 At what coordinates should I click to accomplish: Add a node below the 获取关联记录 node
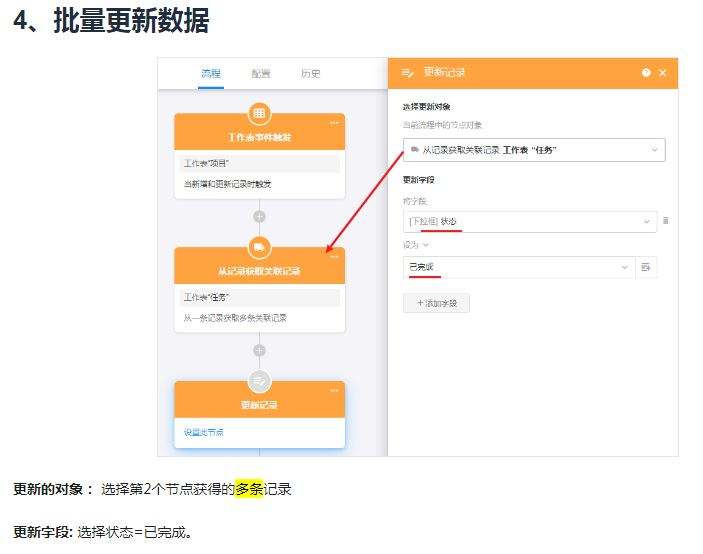260,351
